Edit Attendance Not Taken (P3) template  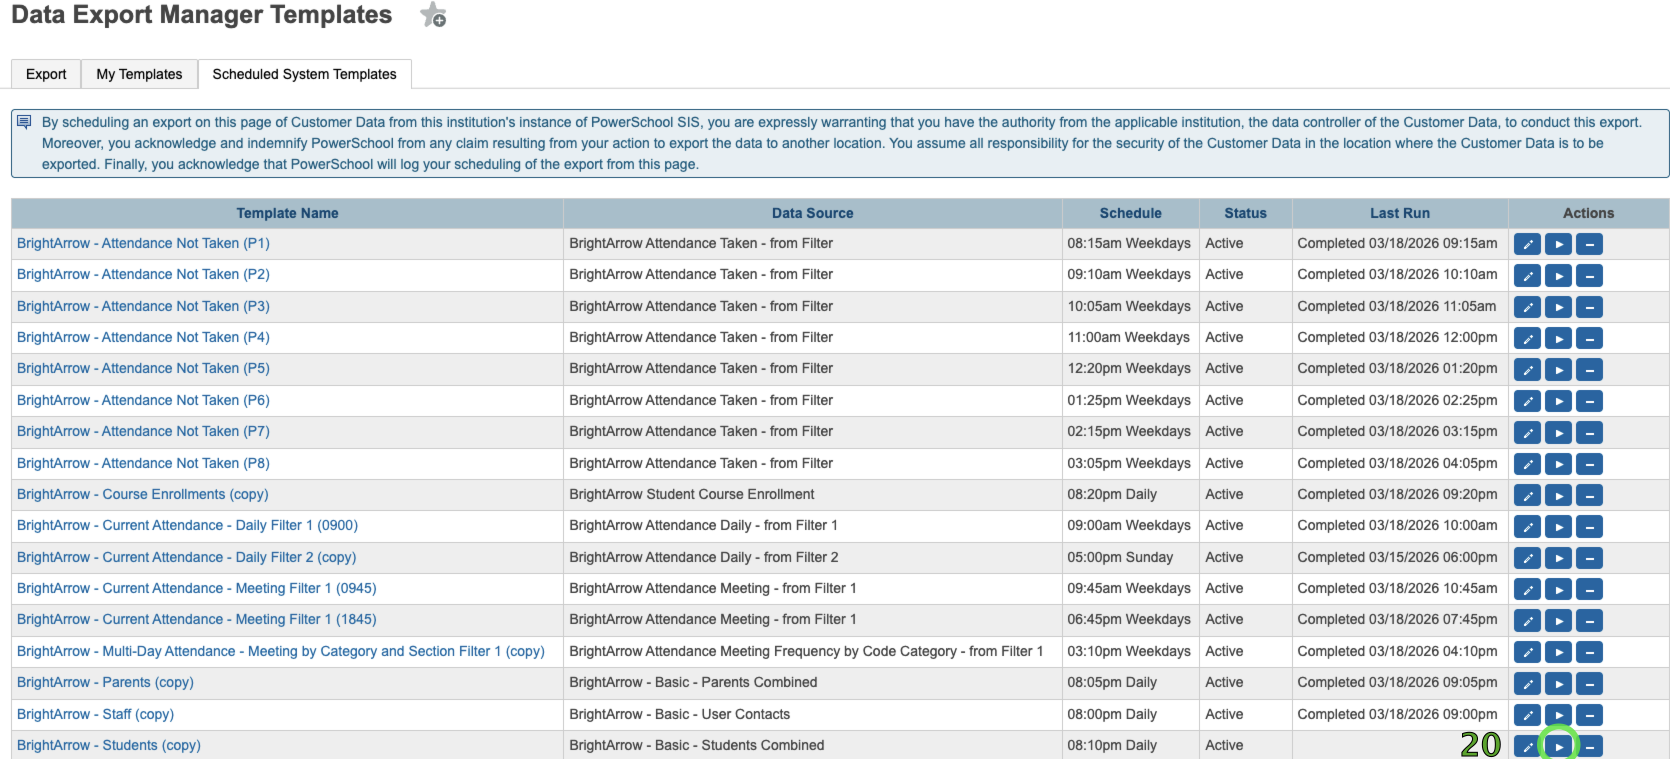1527,307
